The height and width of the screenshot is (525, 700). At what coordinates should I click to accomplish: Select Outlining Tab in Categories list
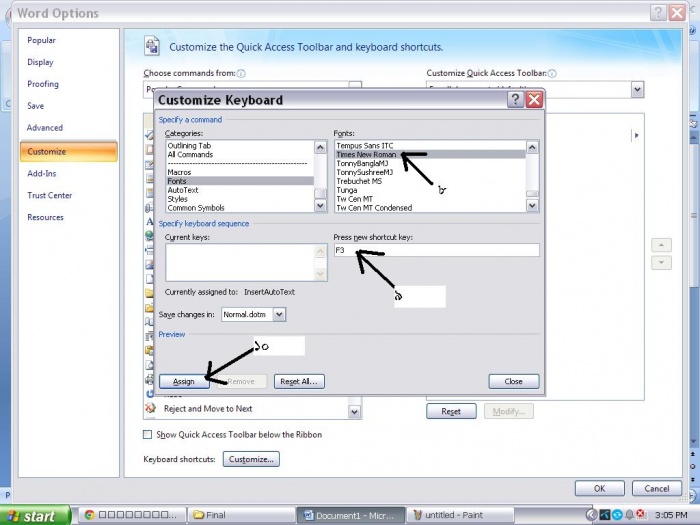[x=240, y=146]
